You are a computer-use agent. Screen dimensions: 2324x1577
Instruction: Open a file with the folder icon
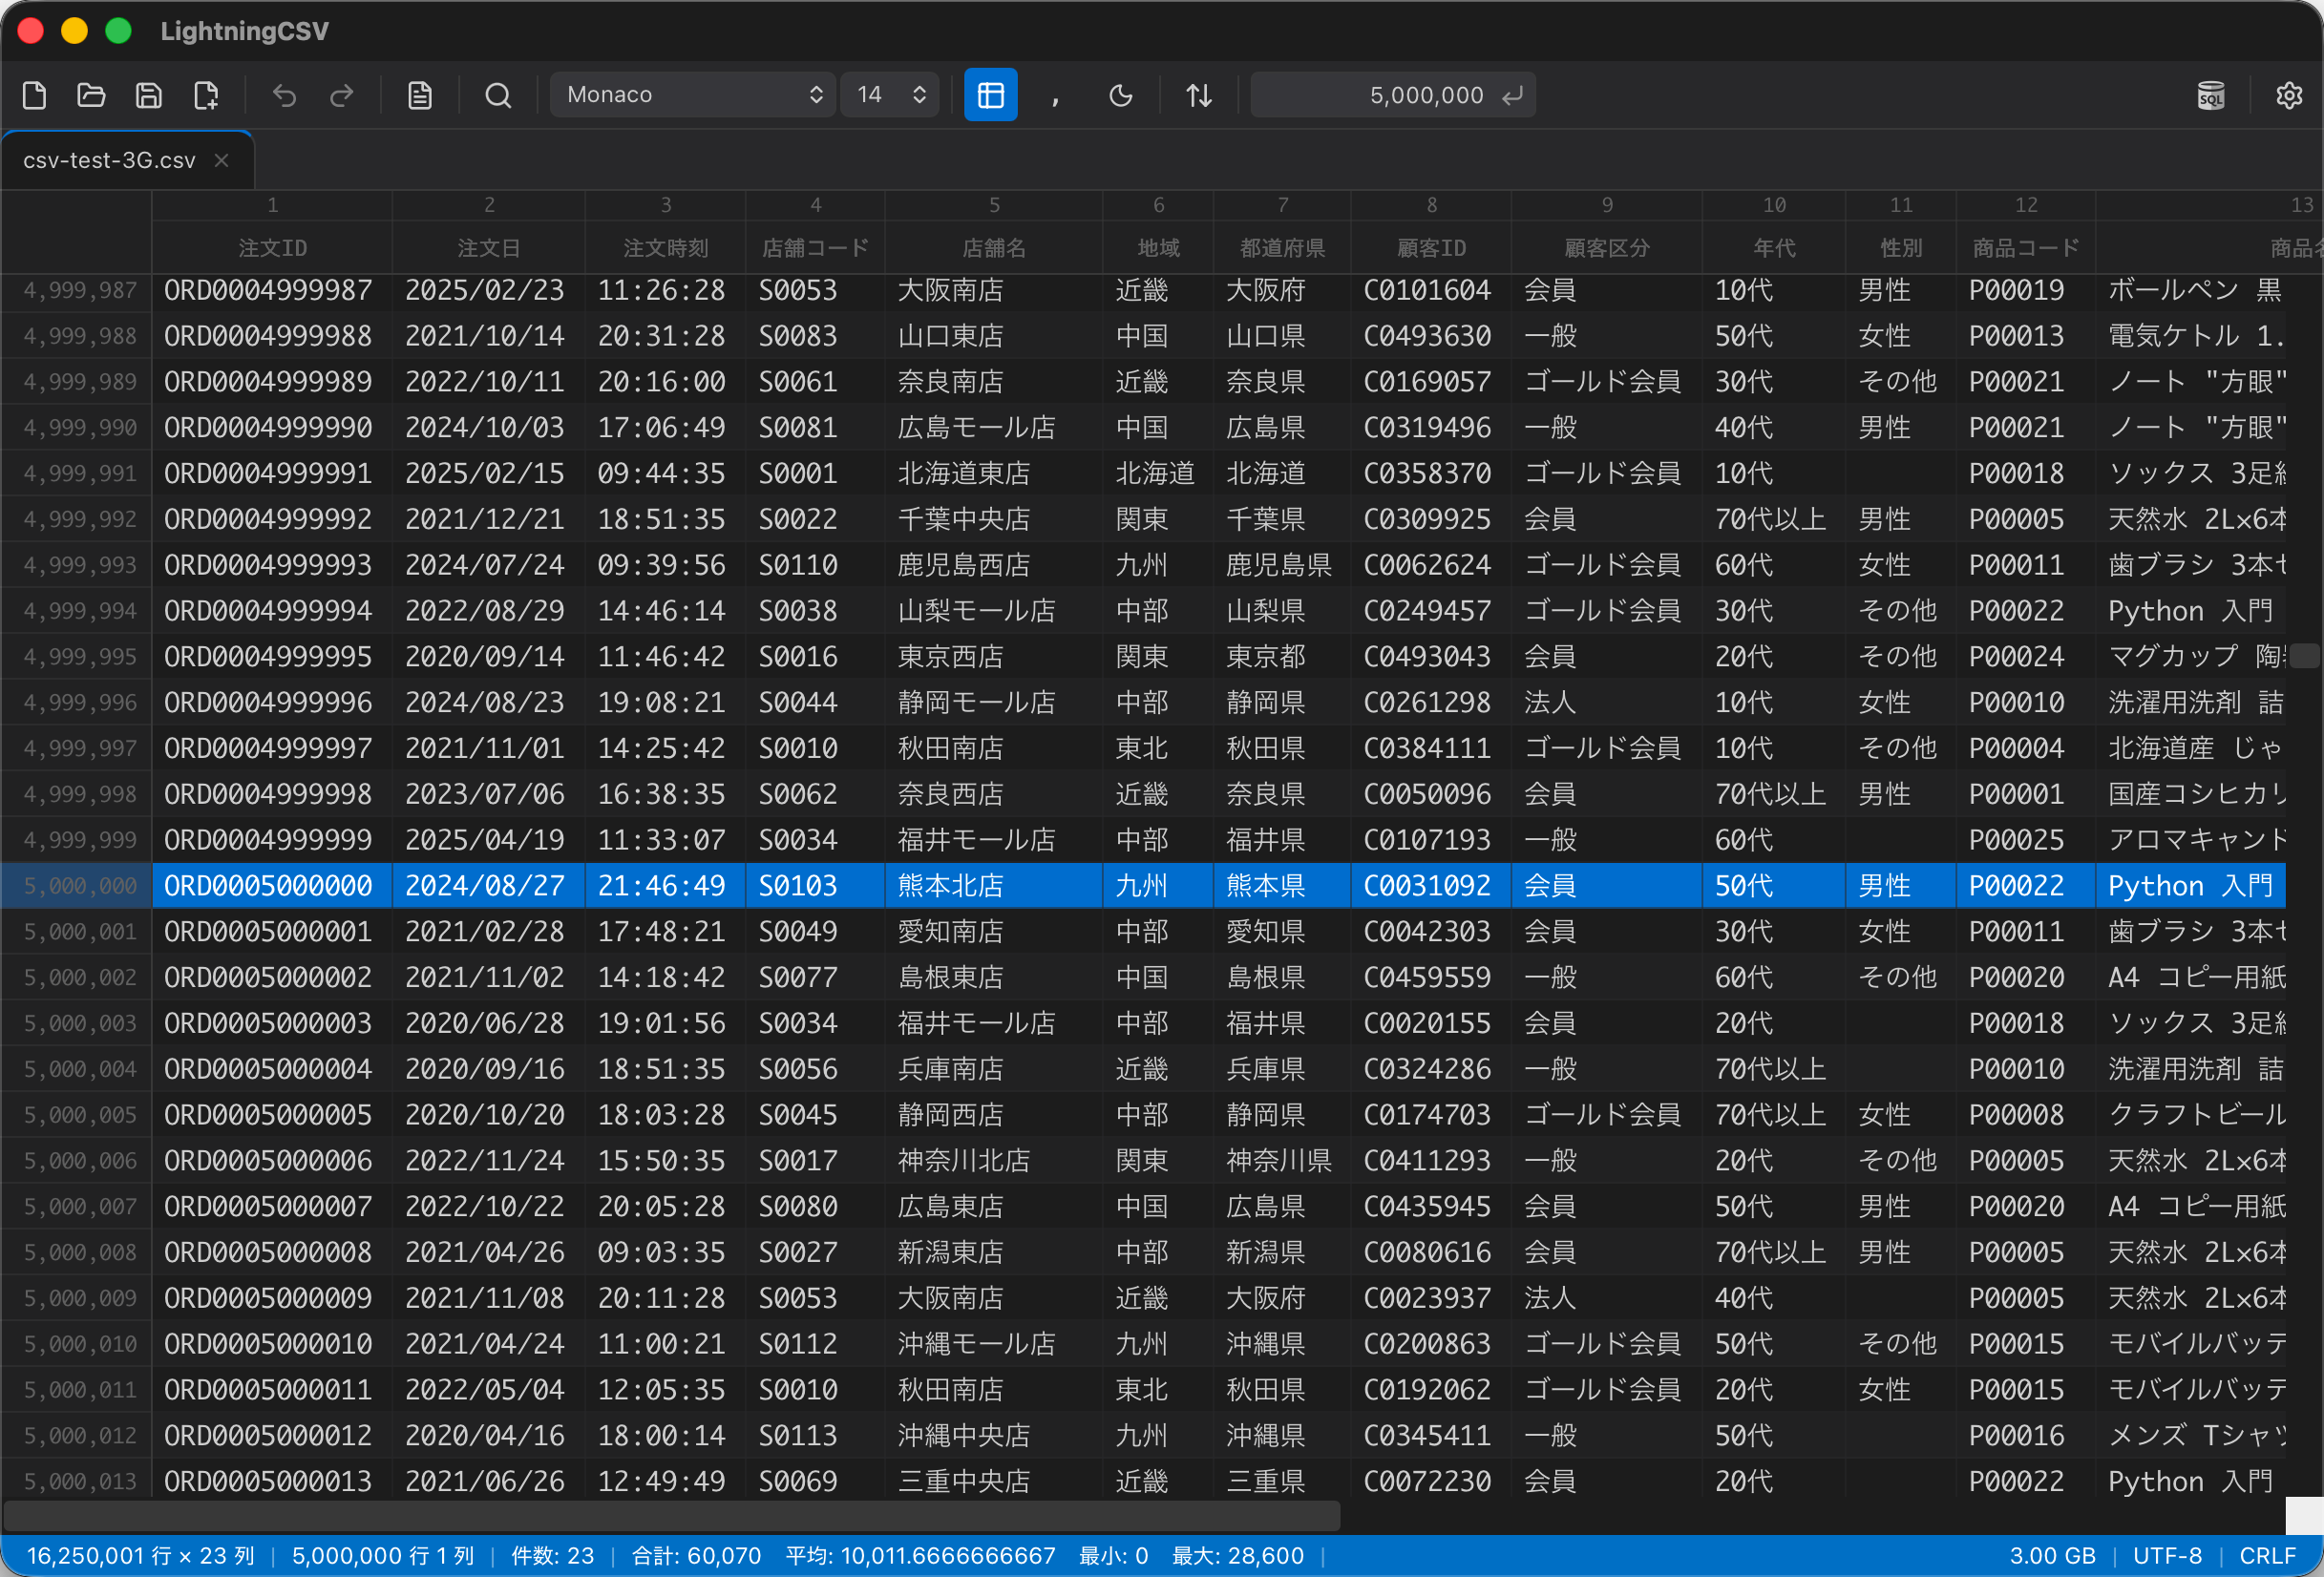pyautogui.click(x=91, y=95)
